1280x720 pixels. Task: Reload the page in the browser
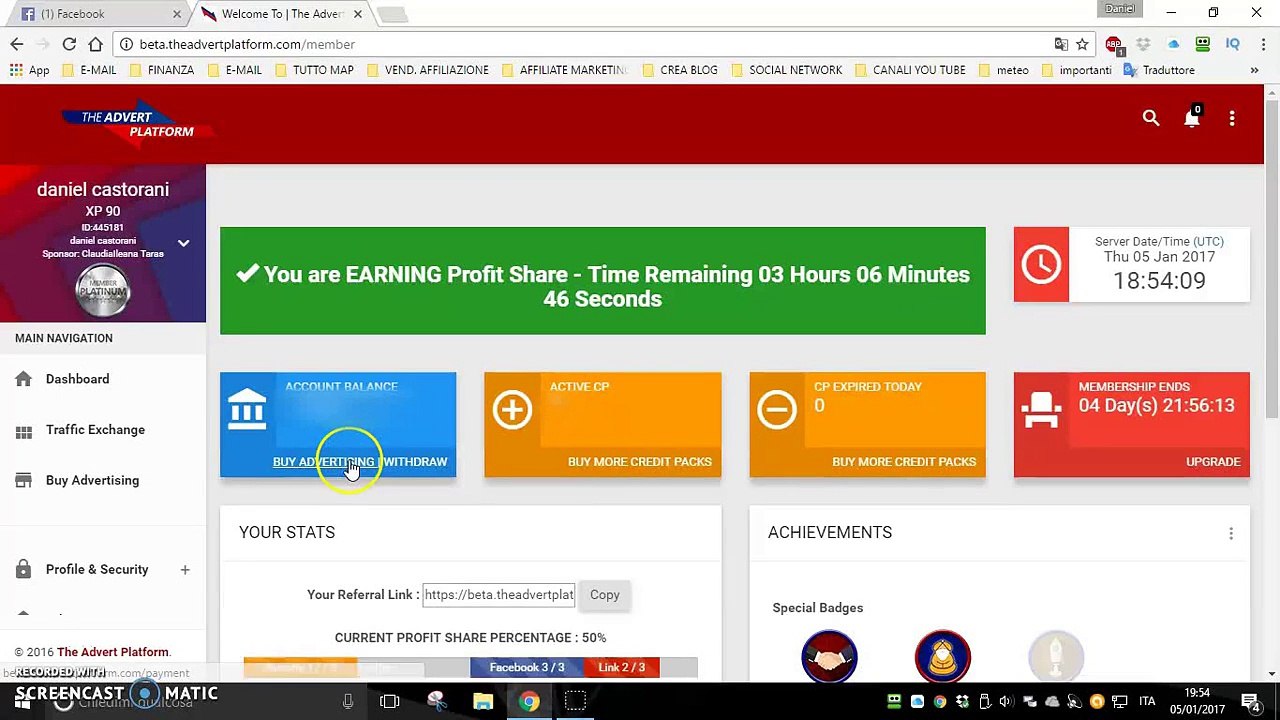pyautogui.click(x=69, y=44)
